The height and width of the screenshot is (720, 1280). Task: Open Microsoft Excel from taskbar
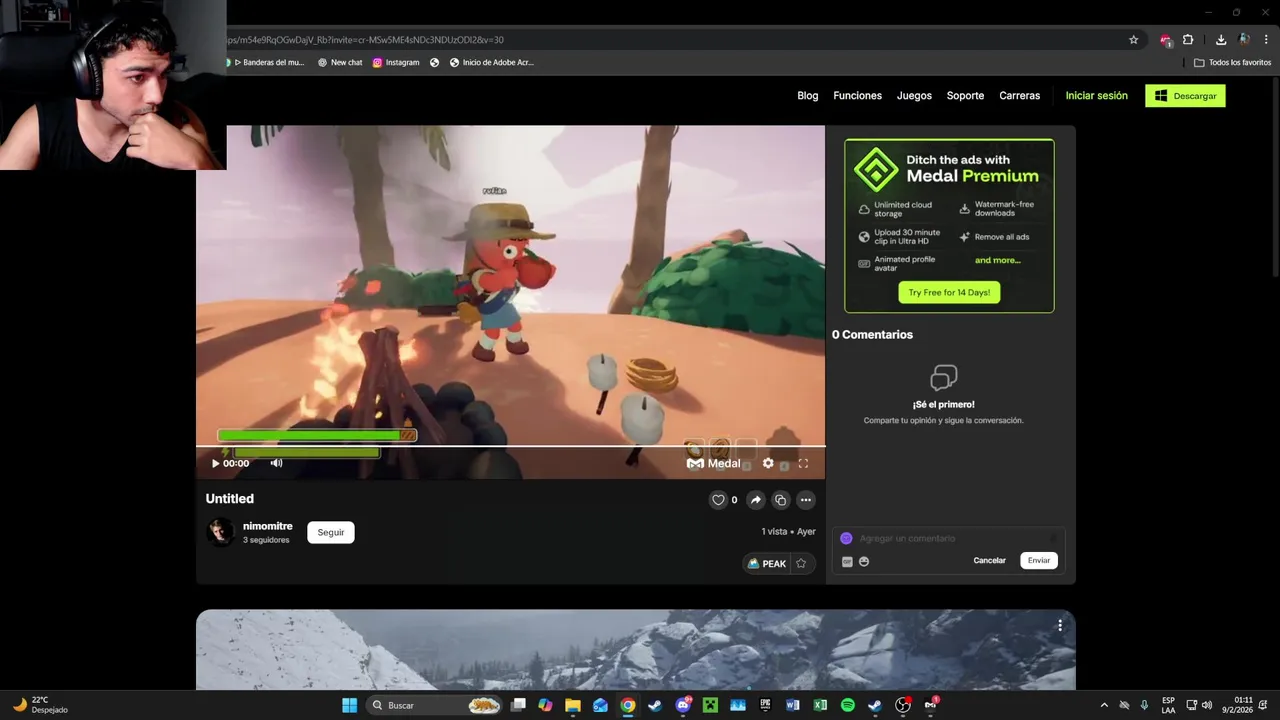pos(820,705)
